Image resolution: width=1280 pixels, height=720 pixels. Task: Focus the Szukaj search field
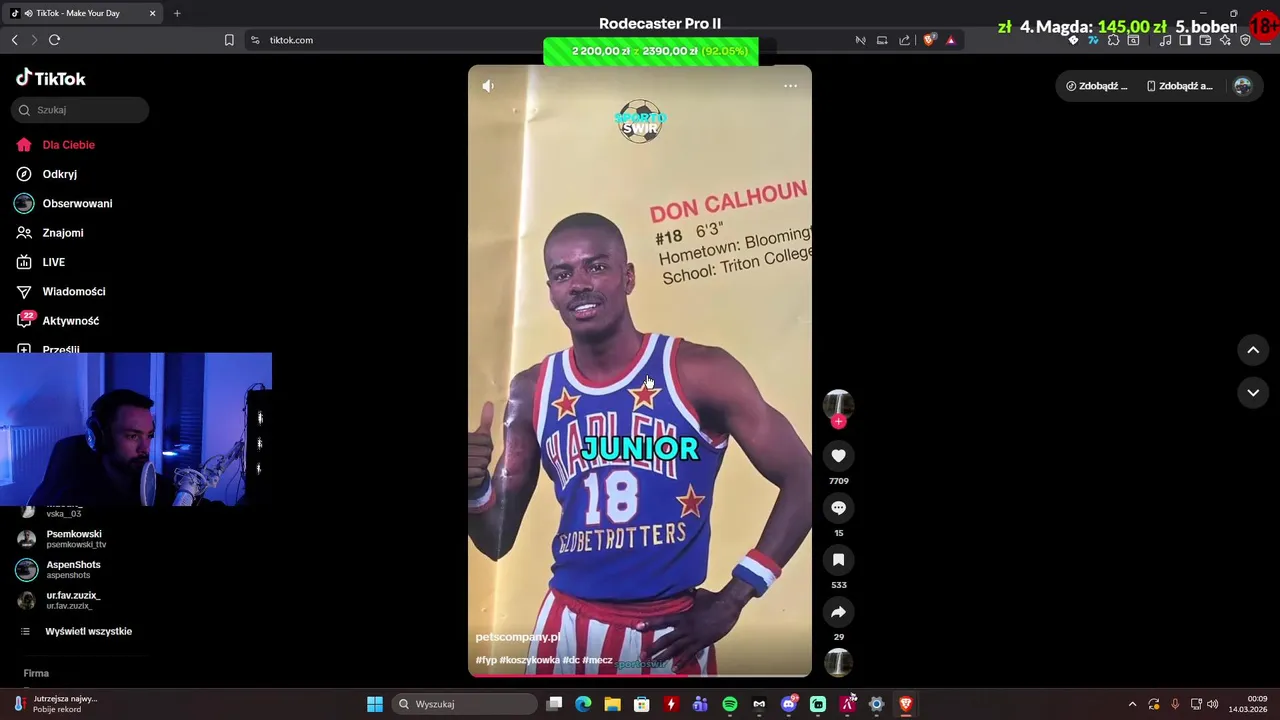[80, 110]
